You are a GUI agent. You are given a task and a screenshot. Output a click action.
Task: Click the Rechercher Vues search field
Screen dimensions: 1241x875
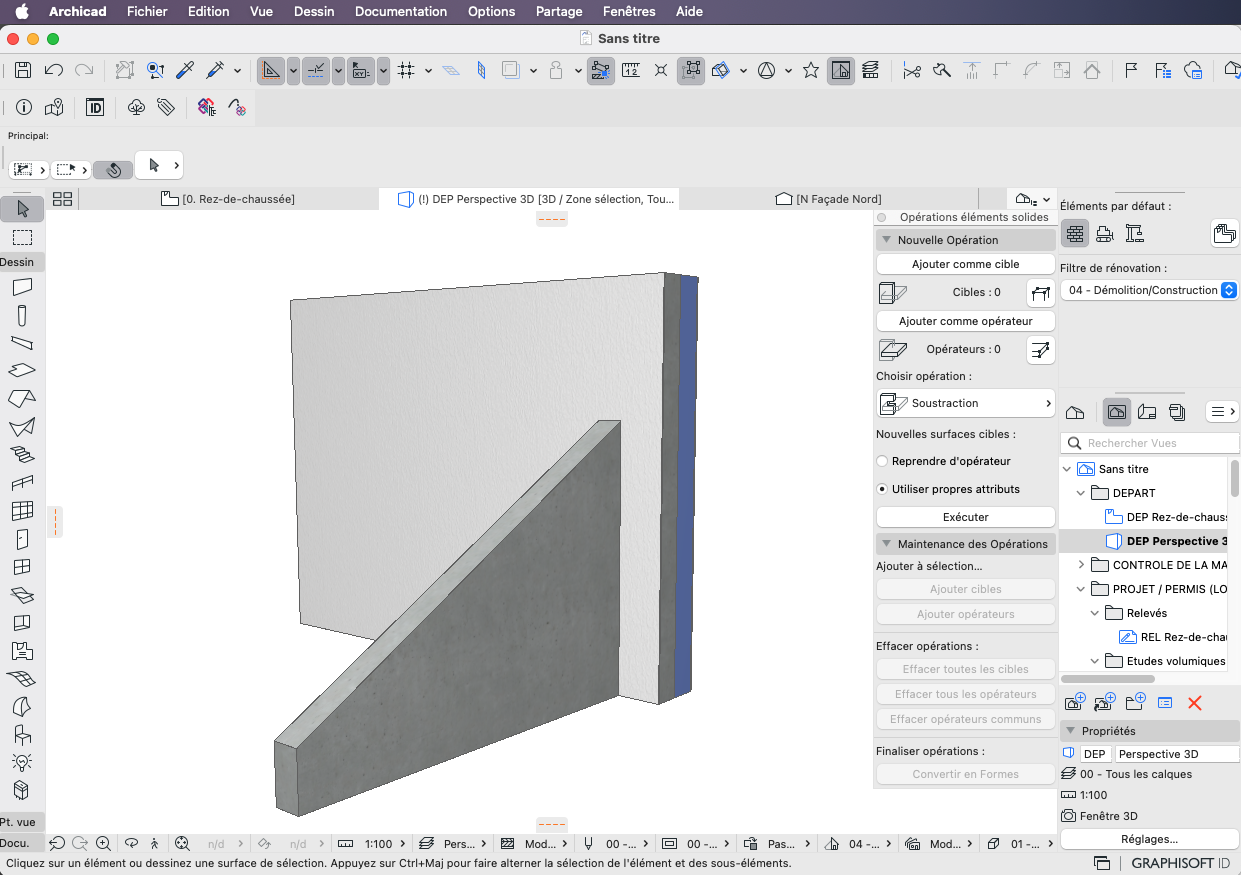tap(1150, 443)
